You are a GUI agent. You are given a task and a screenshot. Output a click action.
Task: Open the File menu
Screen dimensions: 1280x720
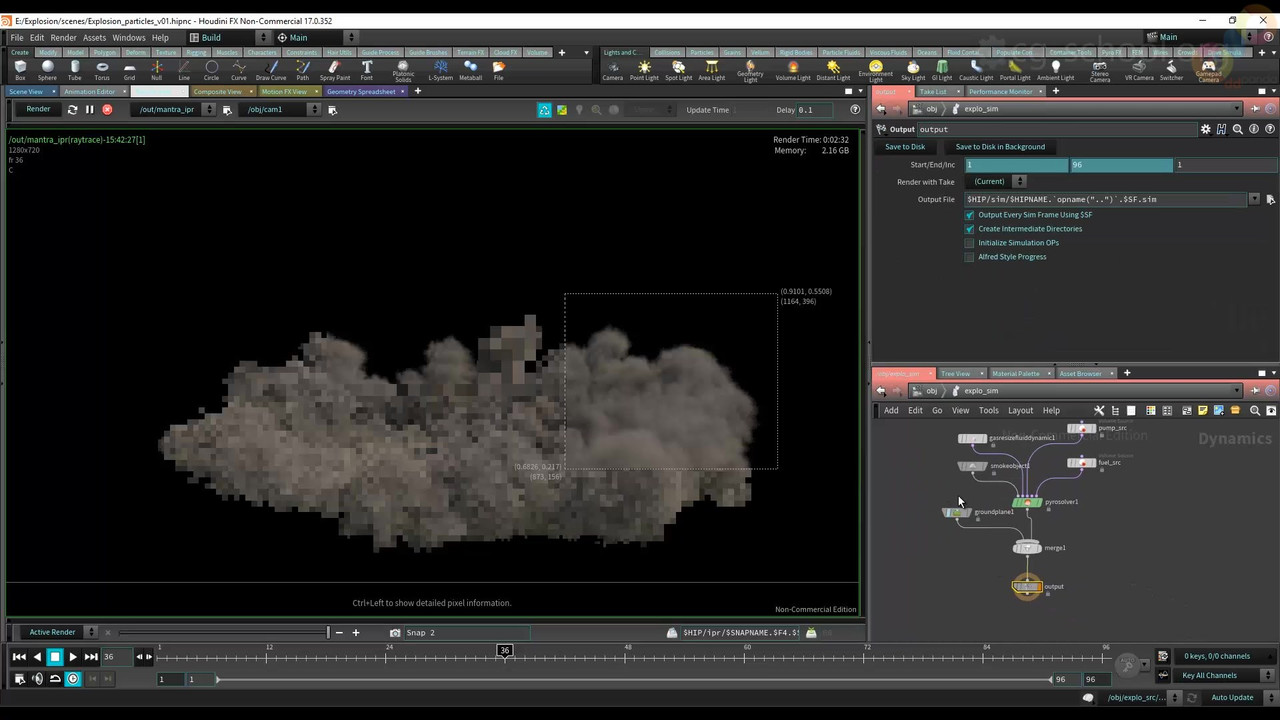[x=17, y=37]
